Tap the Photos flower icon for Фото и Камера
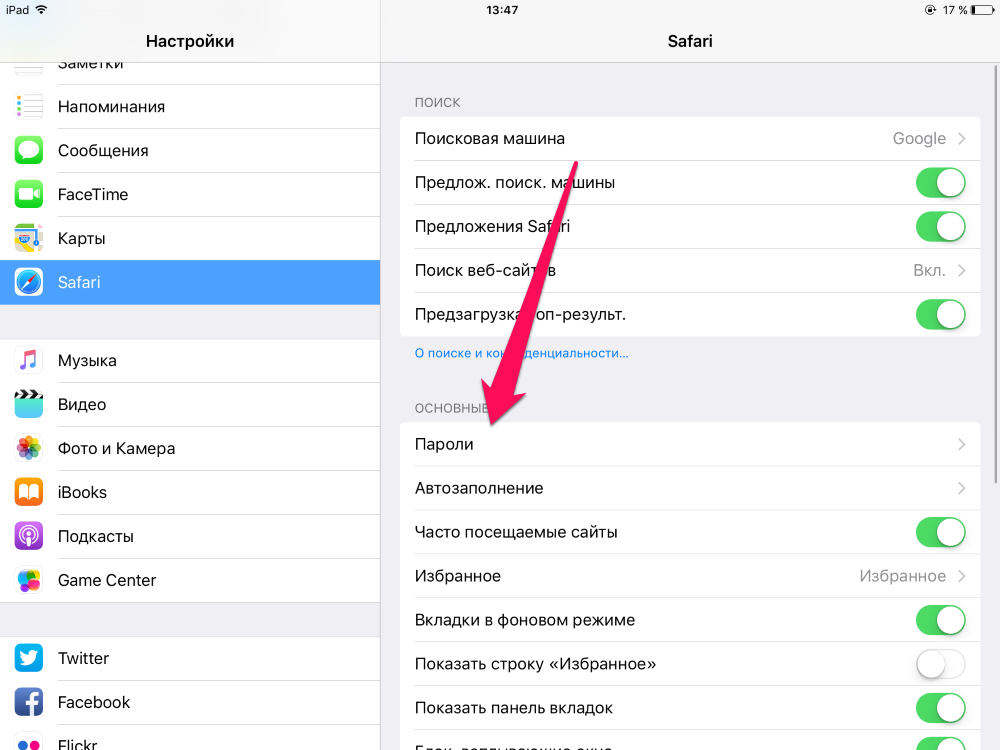Image resolution: width=1000 pixels, height=750 pixels. (x=29, y=448)
